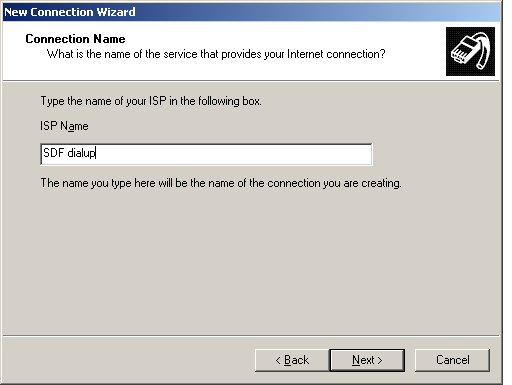The image size is (512, 385).
Task: Click the right chevron on Next button
Action: coord(379,360)
